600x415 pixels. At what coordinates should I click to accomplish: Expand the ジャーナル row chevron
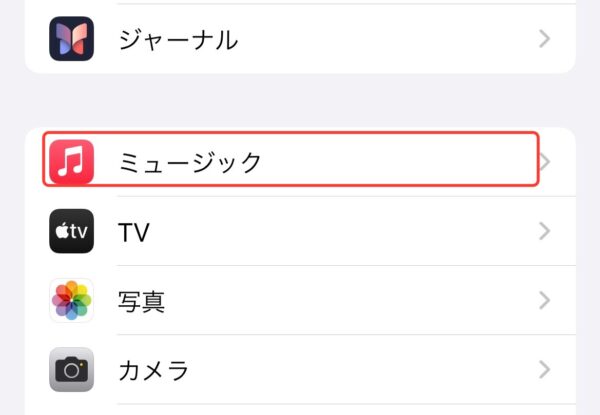545,39
